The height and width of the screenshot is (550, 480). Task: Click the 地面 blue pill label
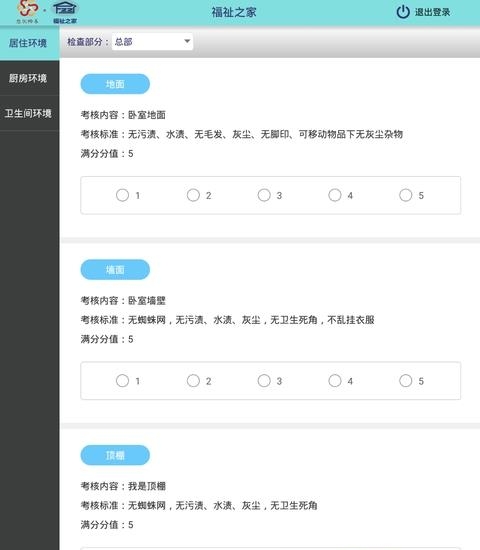pyautogui.click(x=115, y=84)
